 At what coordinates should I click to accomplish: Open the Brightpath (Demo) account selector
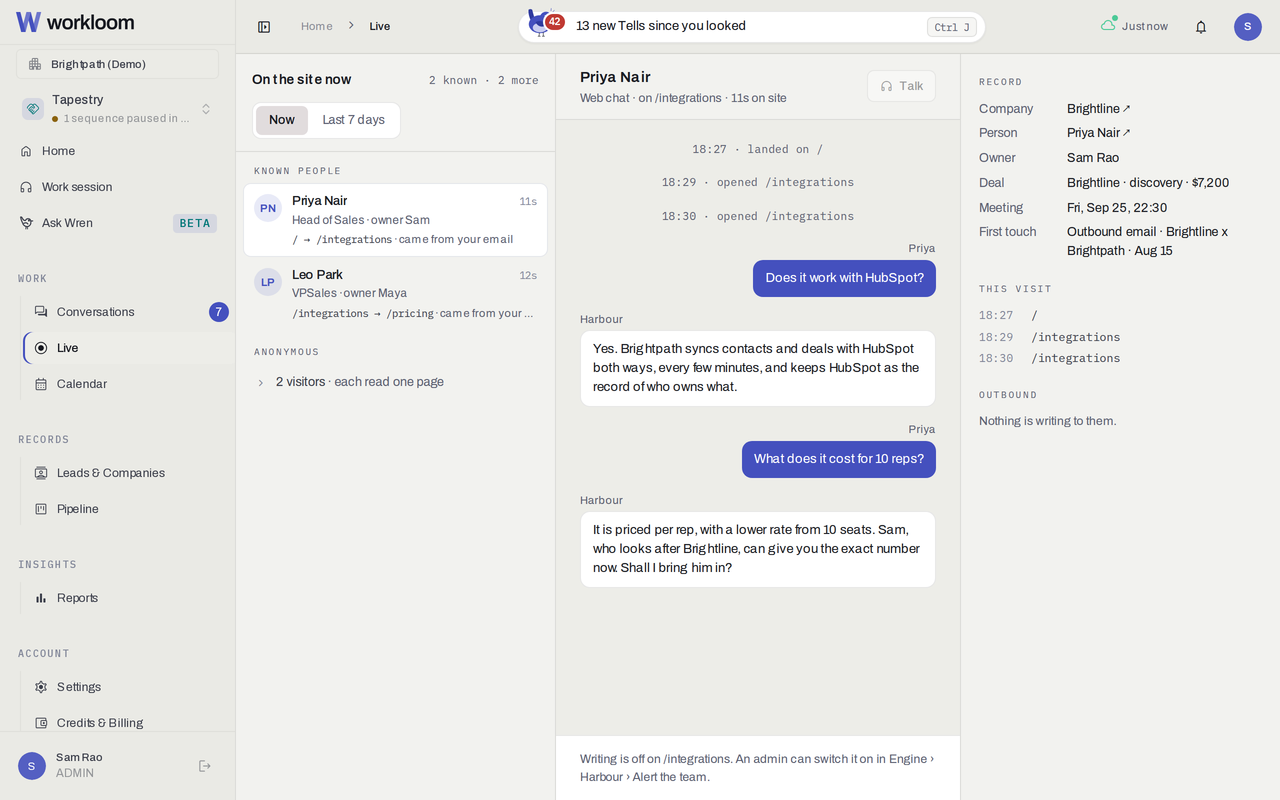tap(118, 64)
